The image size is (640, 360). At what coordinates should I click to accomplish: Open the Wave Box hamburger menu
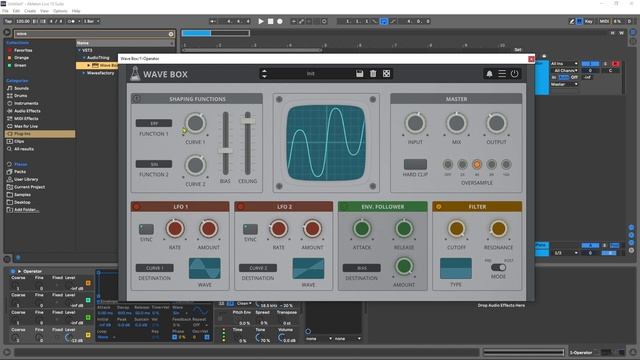tap(502, 73)
